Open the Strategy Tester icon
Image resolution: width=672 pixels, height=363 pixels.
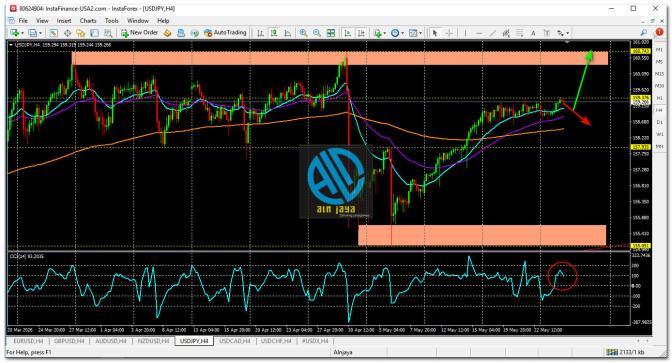click(108, 33)
